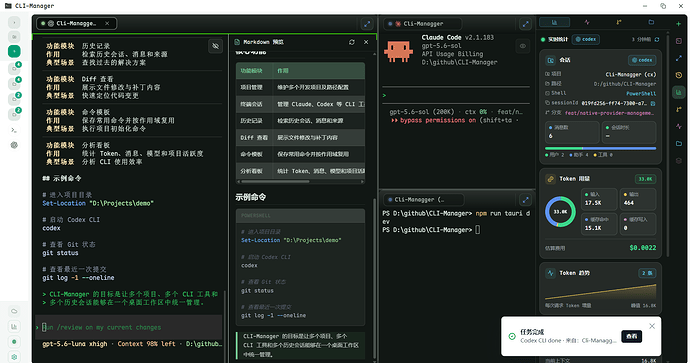Click the 33.8K badge on Token usage card

click(x=645, y=179)
